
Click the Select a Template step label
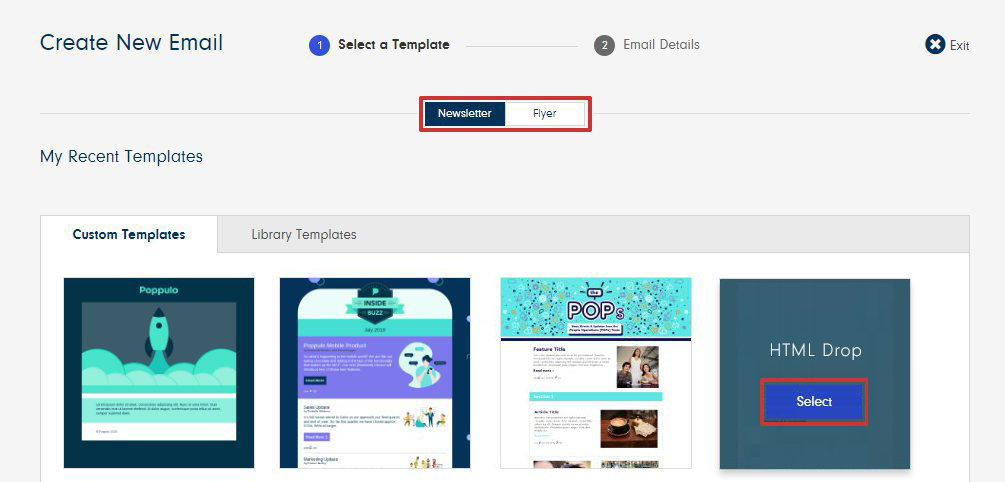coord(394,45)
